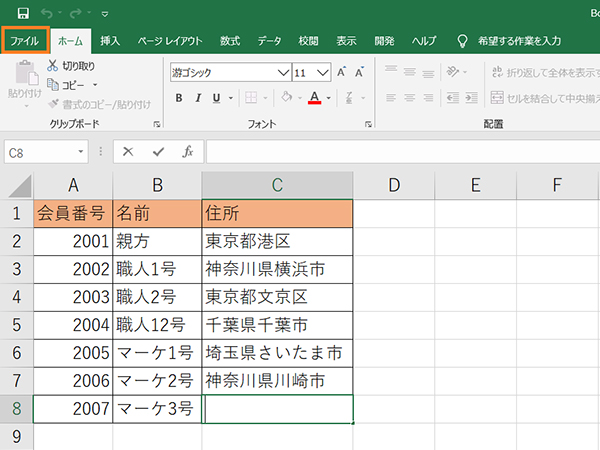The width and height of the screenshot is (600, 450).
Task: Click the red font color A button
Action: point(314,98)
